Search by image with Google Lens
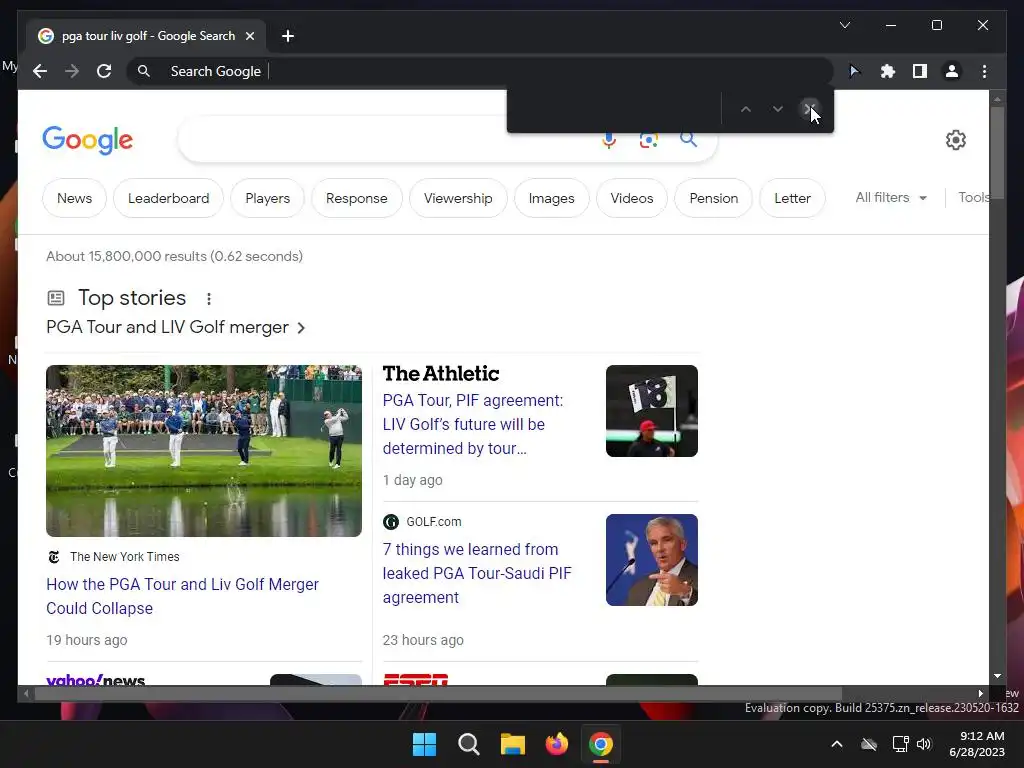Viewport: 1024px width, 768px height. click(x=648, y=140)
